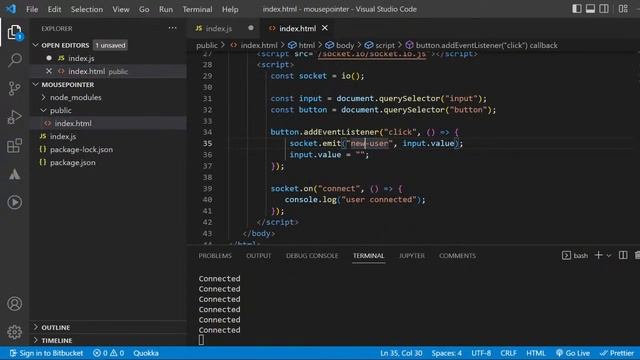640x360 pixels.
Task: Open Customize Layout icon
Action: pyautogui.click(x=623, y=9)
